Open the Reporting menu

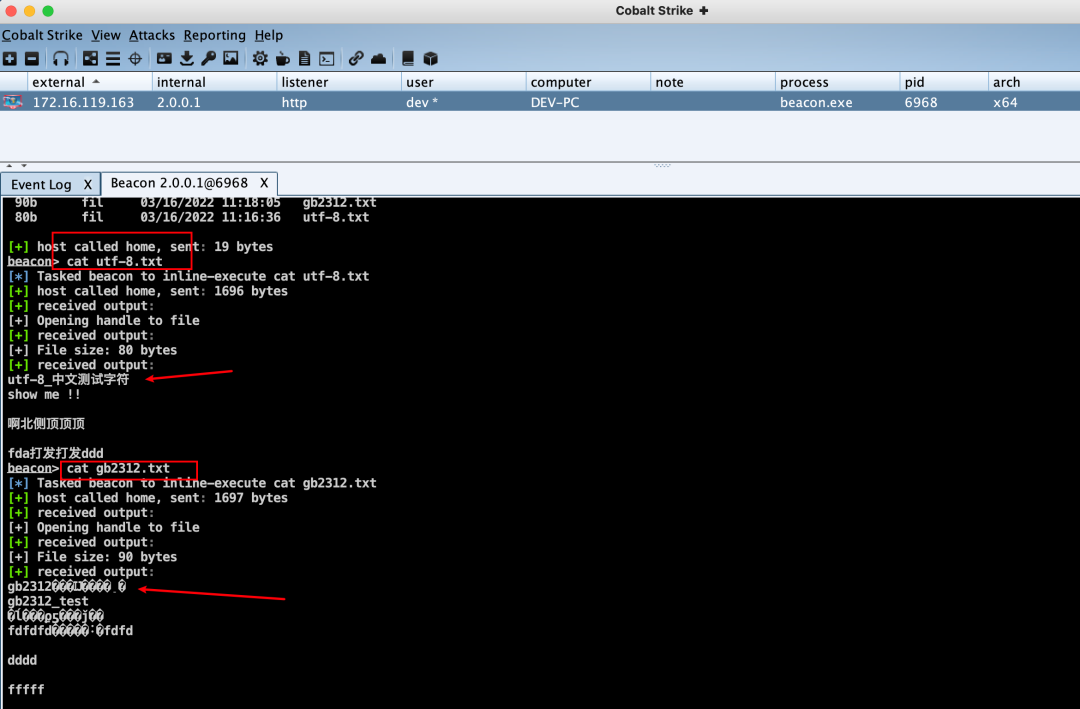(214, 35)
